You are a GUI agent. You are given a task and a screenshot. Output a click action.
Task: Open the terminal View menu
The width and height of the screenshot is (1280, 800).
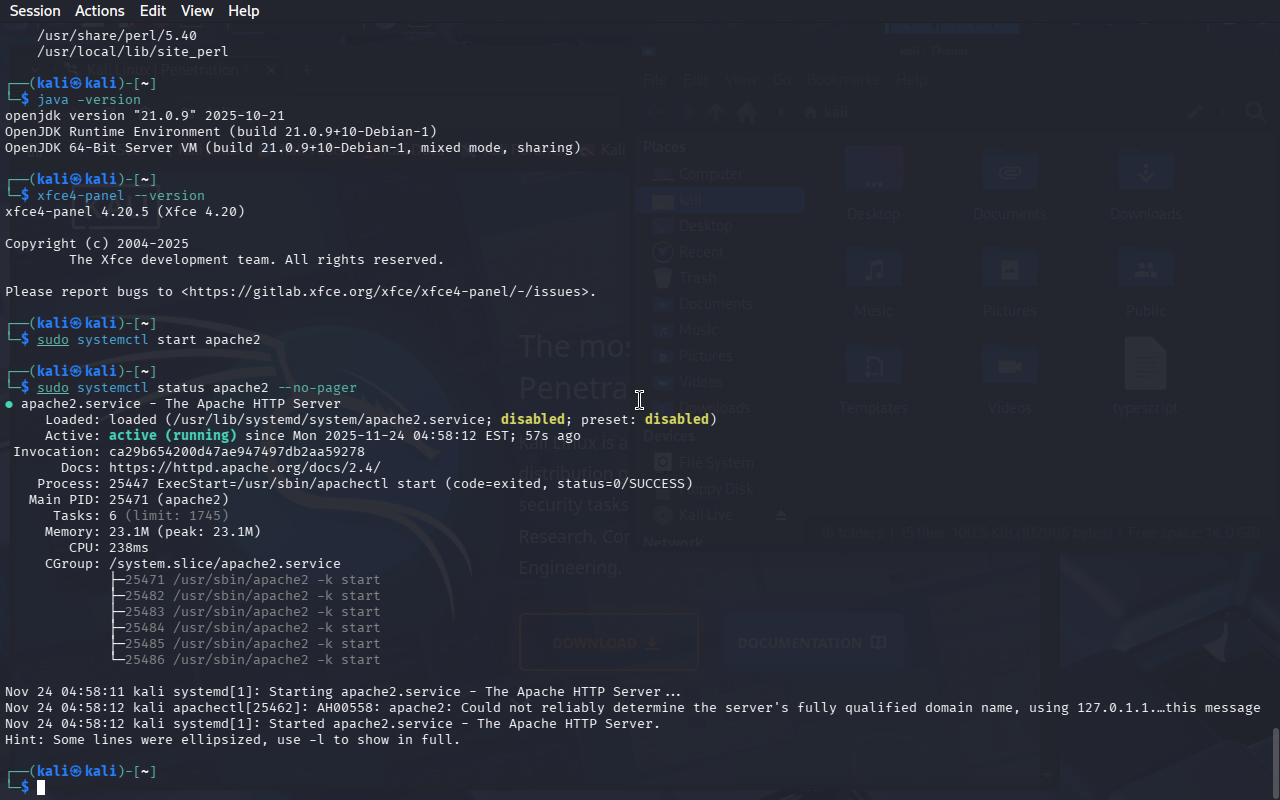click(197, 11)
